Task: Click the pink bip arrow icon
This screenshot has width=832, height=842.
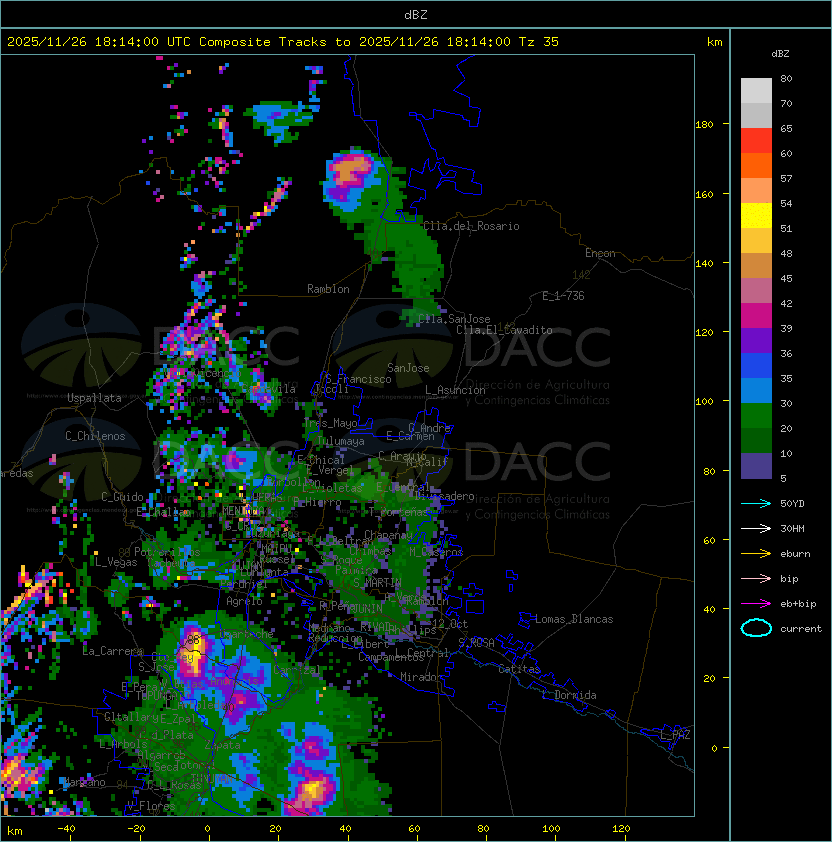Action: point(756,578)
